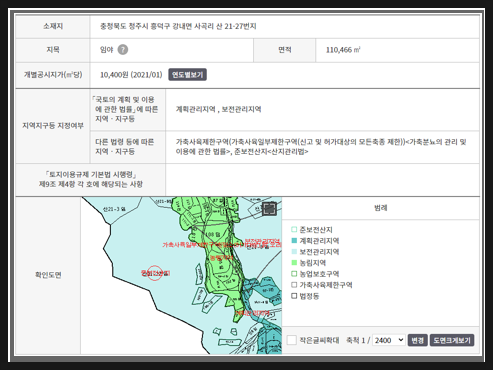The width and height of the screenshot is (493, 370).
Task: Apply the scale with the 변경 button
Action: coord(417,340)
